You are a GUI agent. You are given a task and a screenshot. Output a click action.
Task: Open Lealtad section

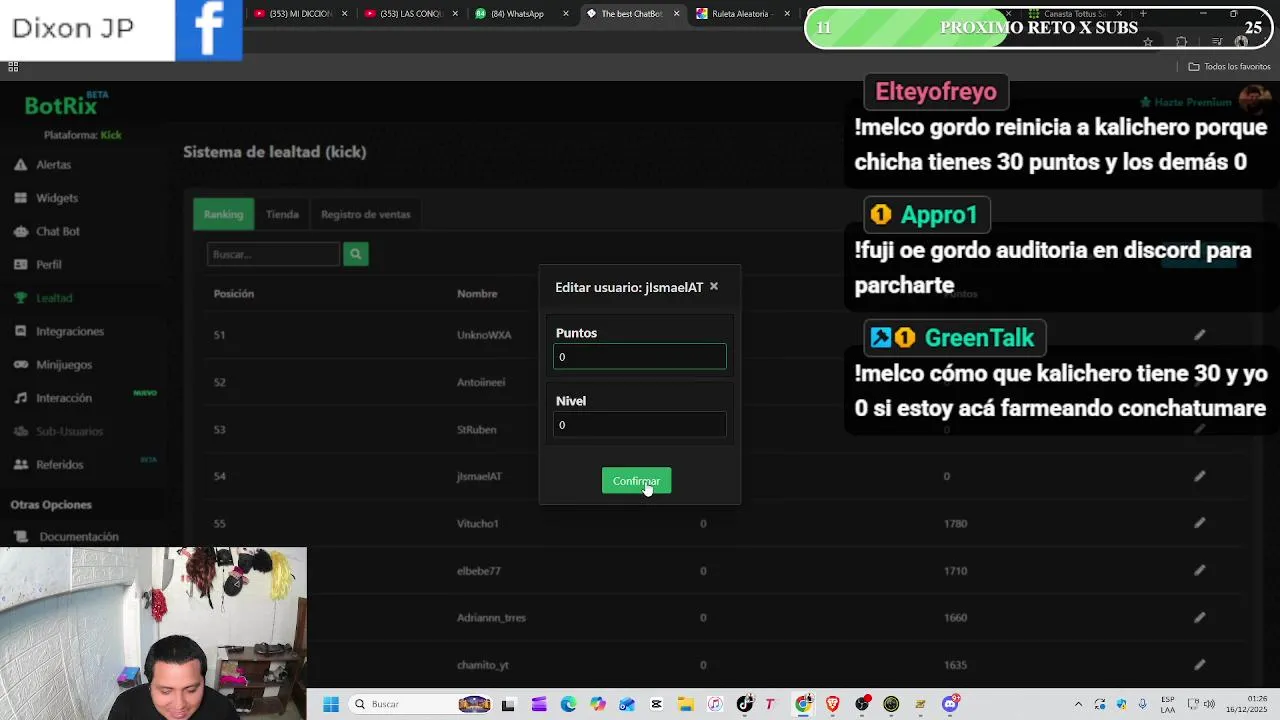(x=43, y=298)
